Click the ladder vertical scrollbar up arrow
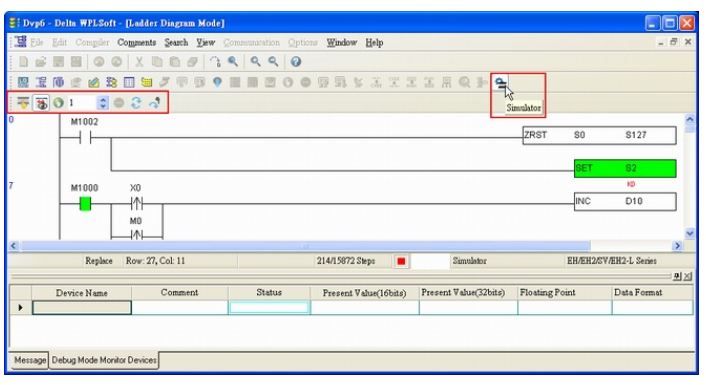 point(689,120)
